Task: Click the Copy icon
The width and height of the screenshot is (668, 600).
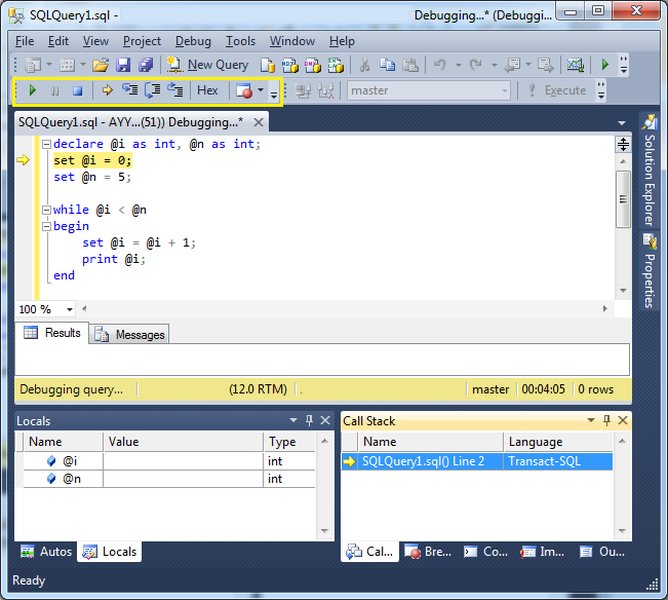Action: point(387,65)
